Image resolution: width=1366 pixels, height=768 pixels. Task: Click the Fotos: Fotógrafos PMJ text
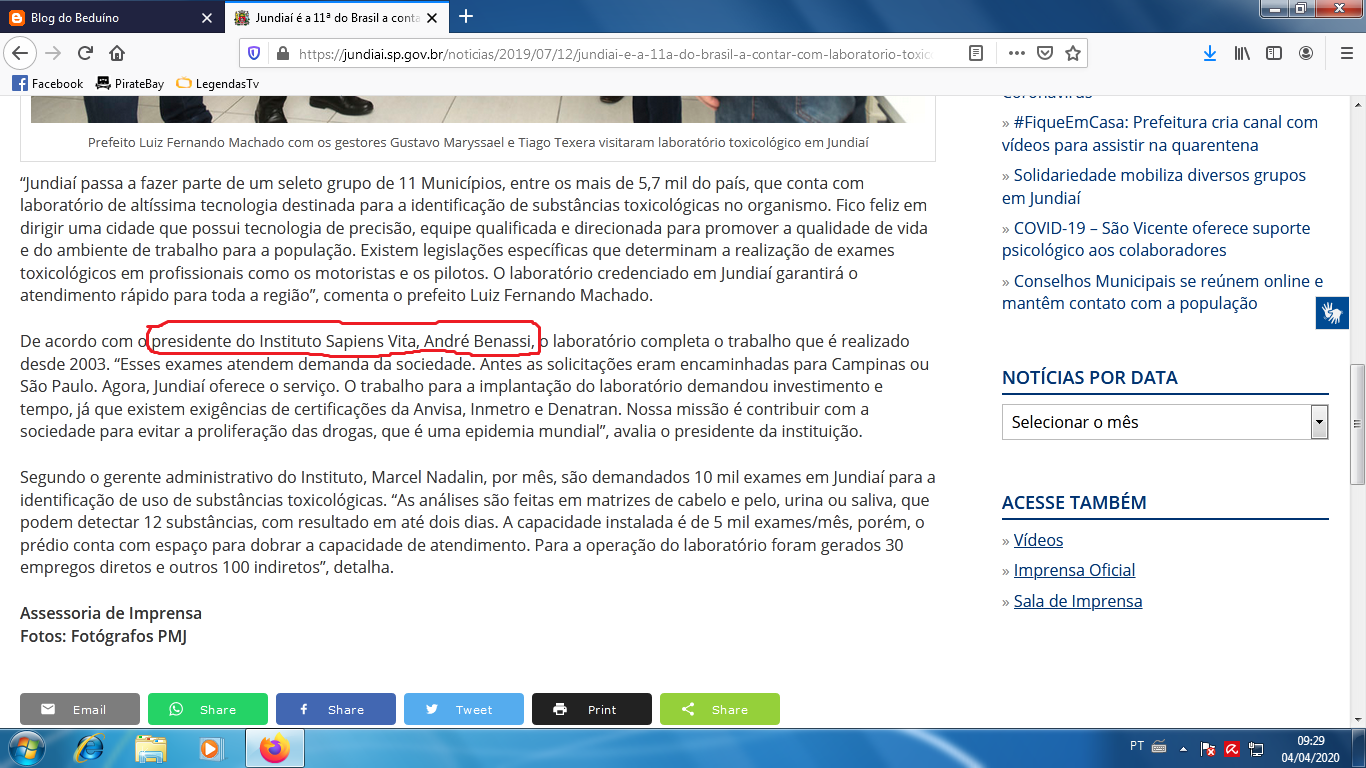(x=103, y=635)
